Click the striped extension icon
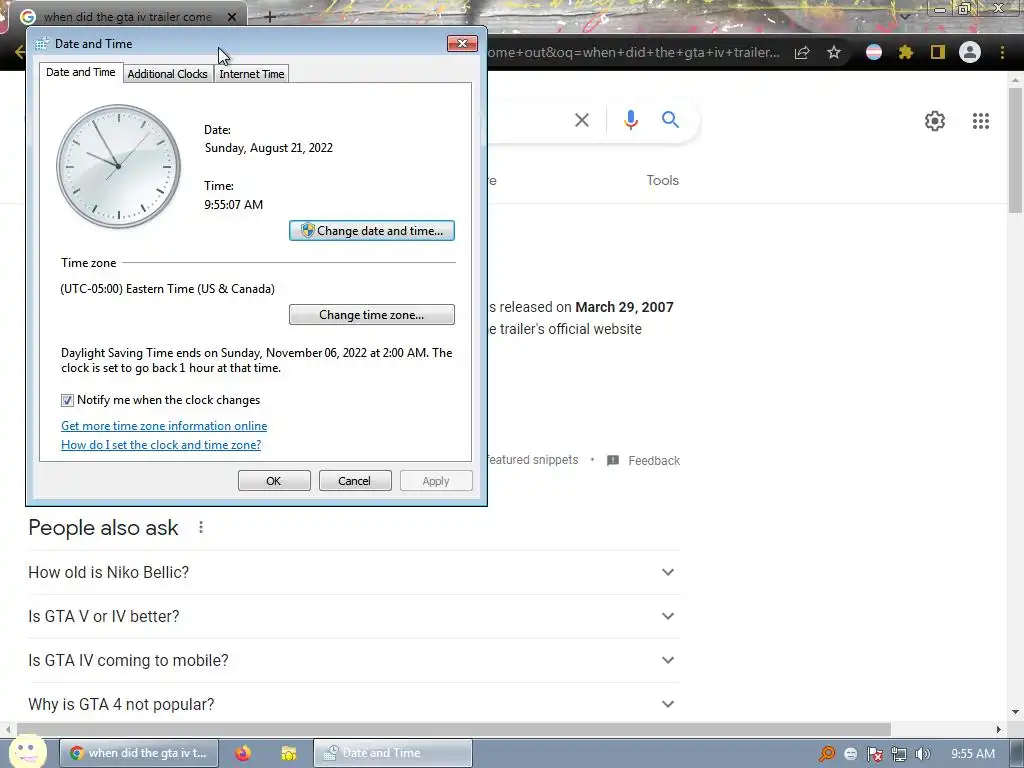The image size is (1024, 768). [x=873, y=52]
